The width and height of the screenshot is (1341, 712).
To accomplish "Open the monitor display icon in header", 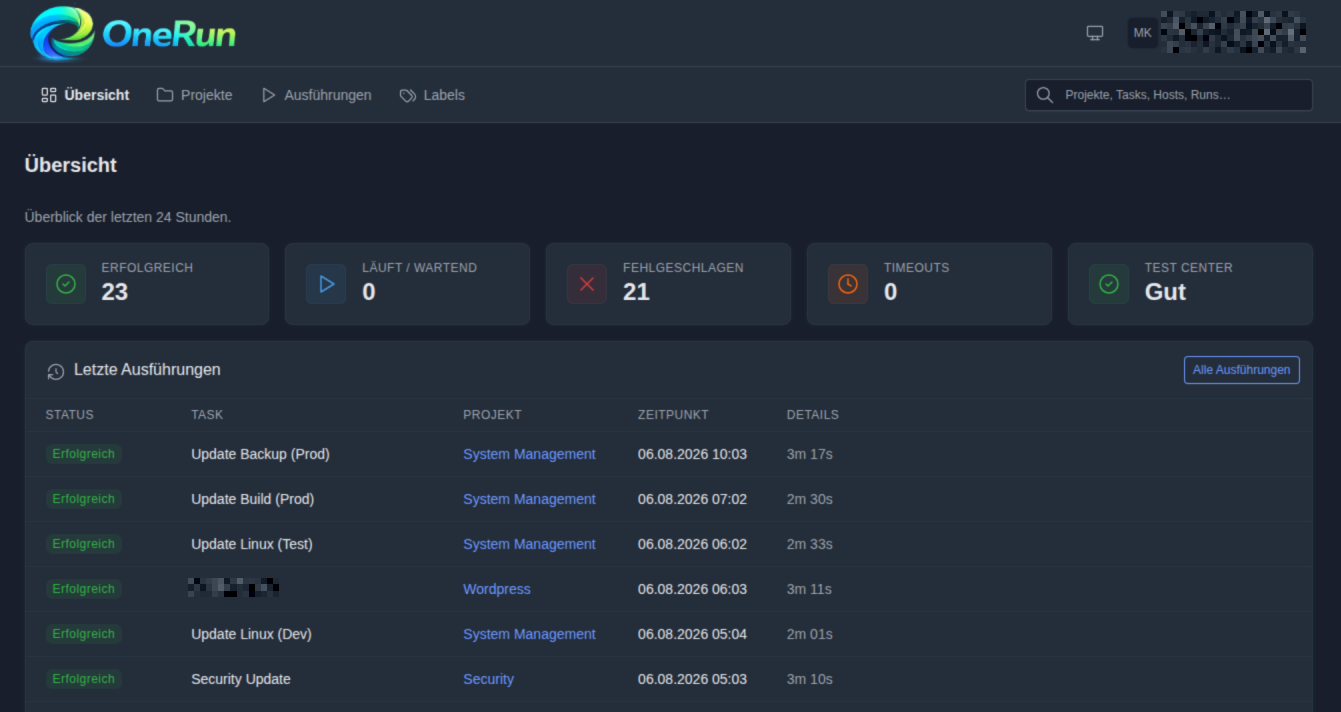I will point(1095,33).
